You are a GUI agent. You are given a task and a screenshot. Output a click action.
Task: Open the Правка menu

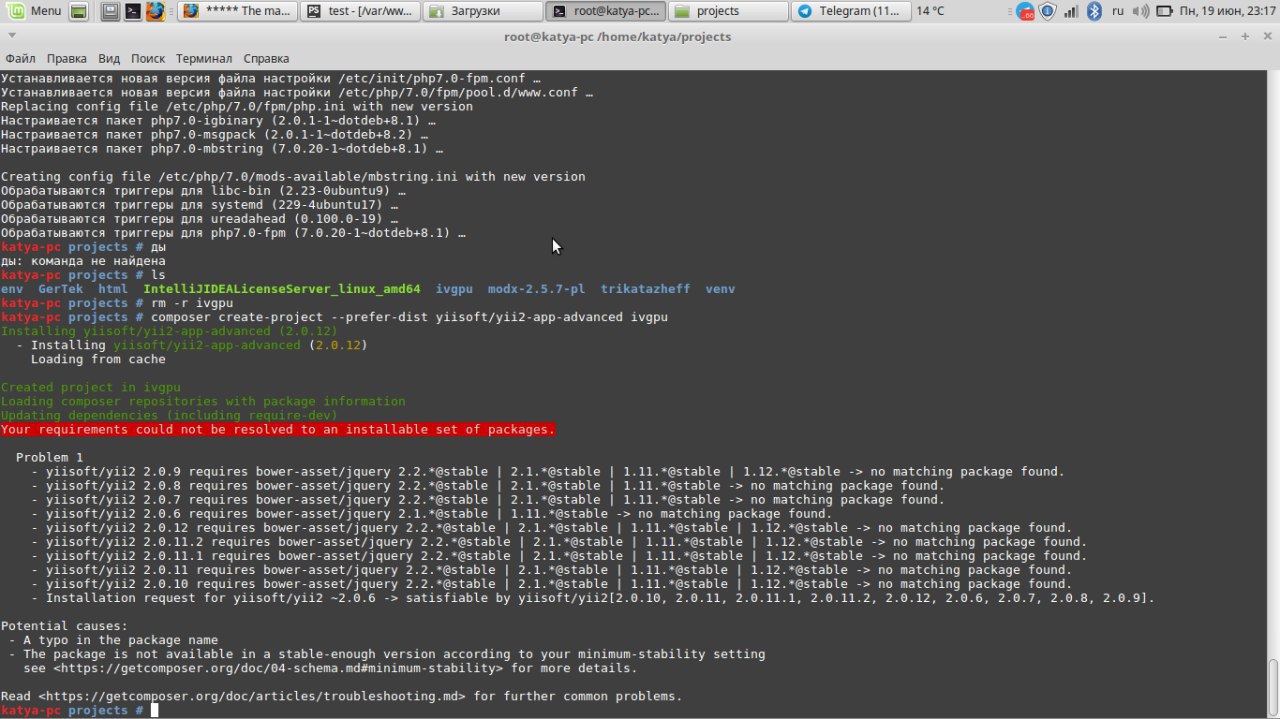tap(66, 59)
